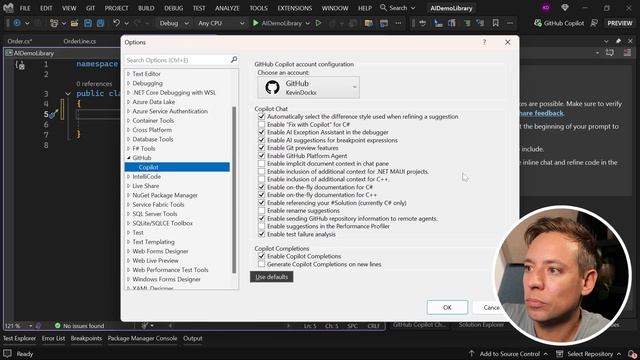The image size is (640, 360).
Task: Click the Use defaults button
Action: [x=271, y=277]
